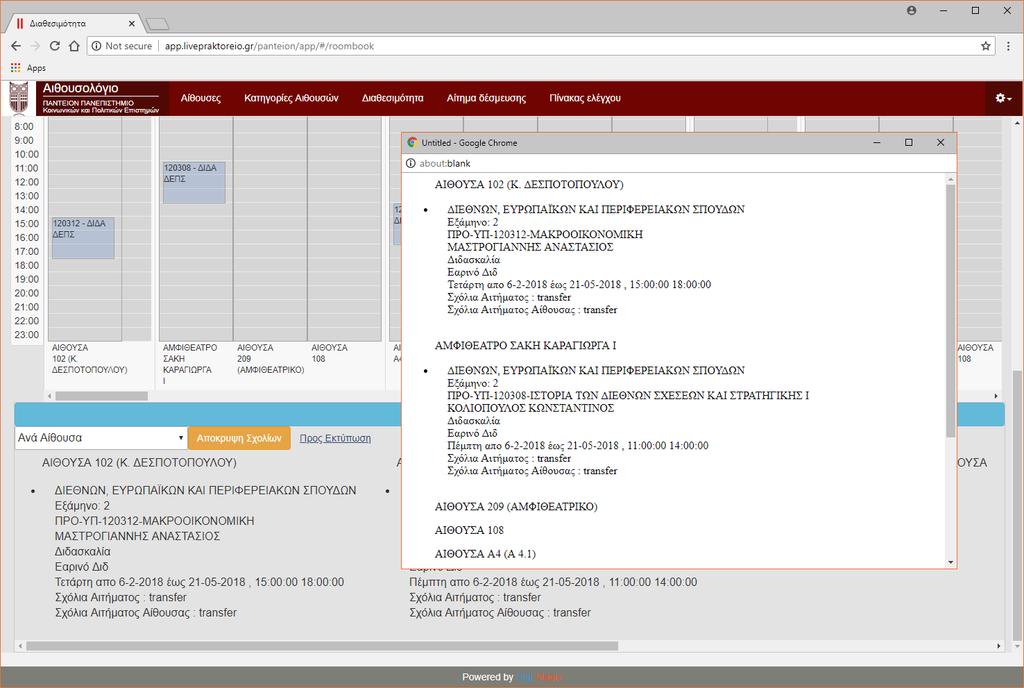Maximize the Untitled popup window

[908, 142]
